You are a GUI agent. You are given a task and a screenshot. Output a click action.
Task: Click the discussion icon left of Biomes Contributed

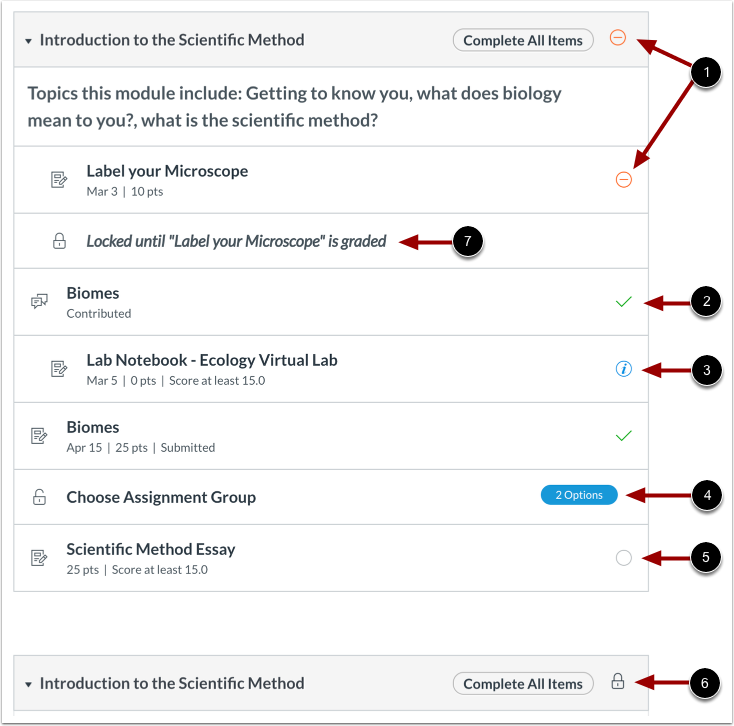point(39,301)
